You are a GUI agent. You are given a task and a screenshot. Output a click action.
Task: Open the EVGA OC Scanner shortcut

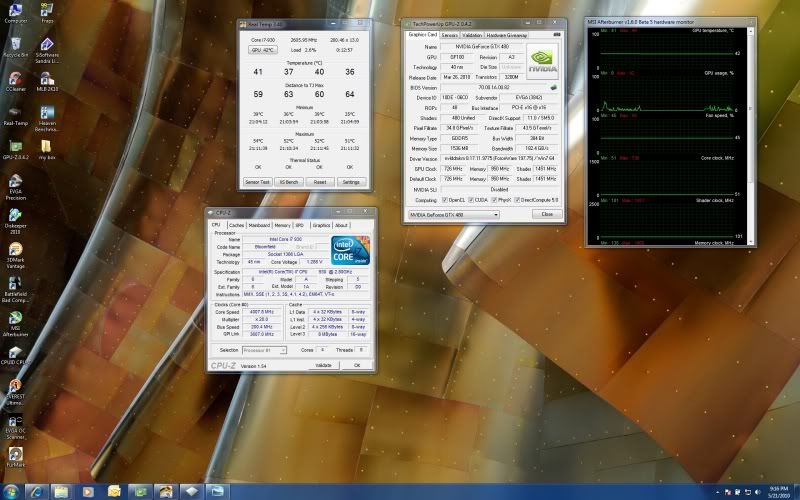pos(15,426)
